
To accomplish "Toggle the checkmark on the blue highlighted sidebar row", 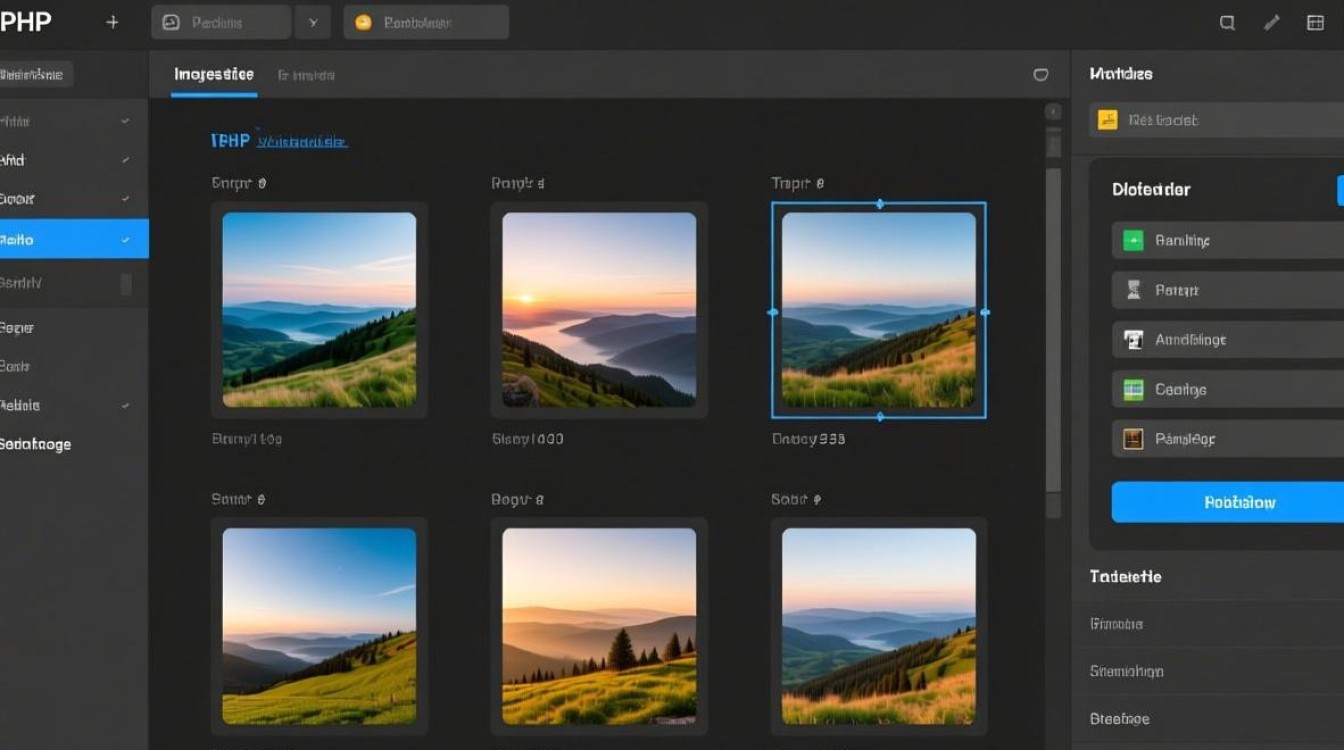I will 125,240.
